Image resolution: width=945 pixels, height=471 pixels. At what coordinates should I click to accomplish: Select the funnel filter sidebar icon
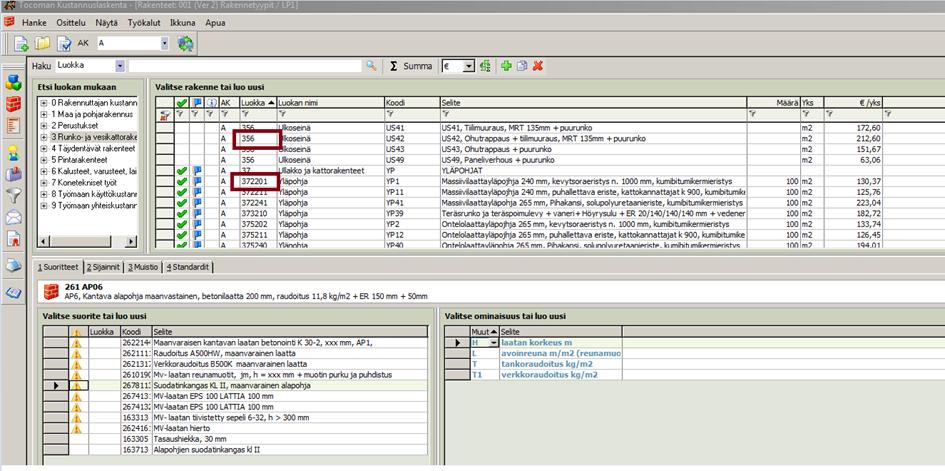13,195
